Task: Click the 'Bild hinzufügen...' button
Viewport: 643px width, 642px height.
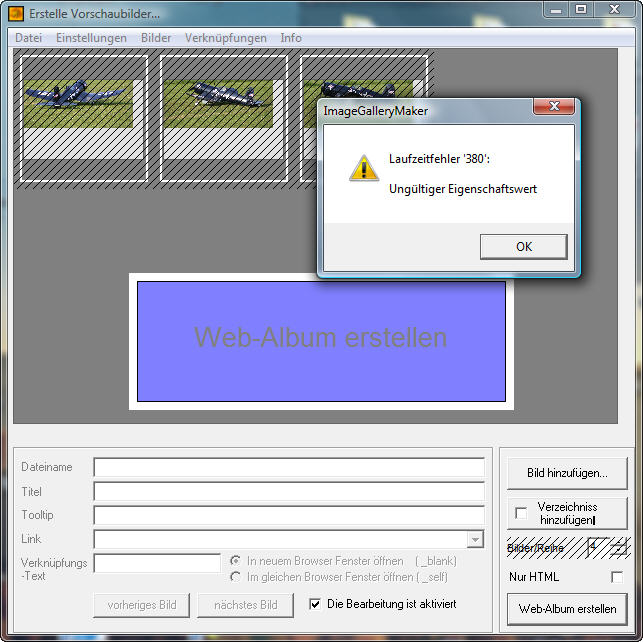Action: tap(567, 472)
